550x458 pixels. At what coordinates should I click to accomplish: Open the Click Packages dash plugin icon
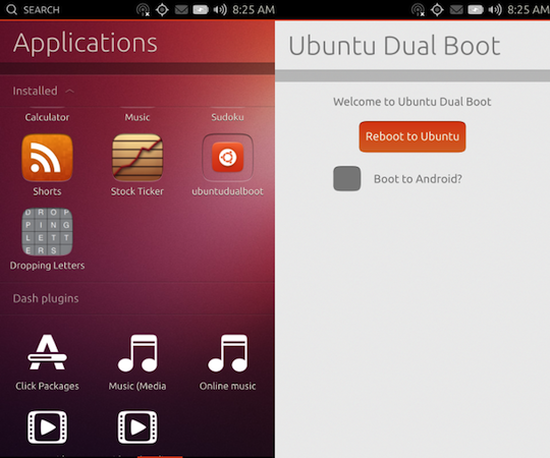47,352
